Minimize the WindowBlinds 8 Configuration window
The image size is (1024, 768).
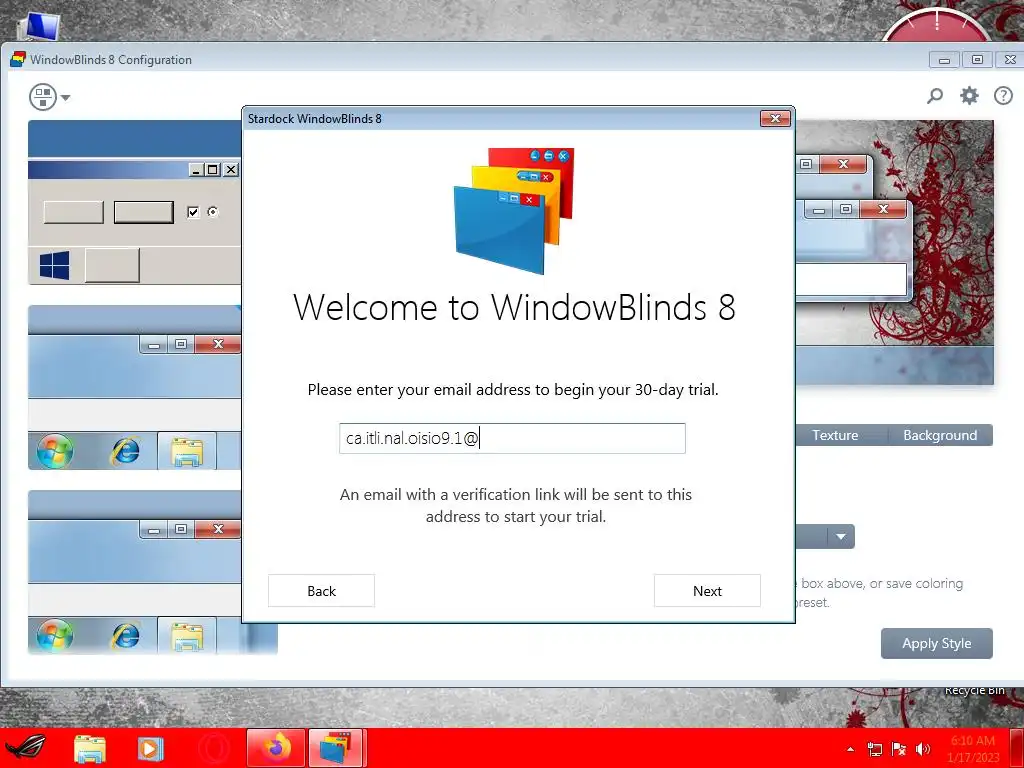click(944, 59)
